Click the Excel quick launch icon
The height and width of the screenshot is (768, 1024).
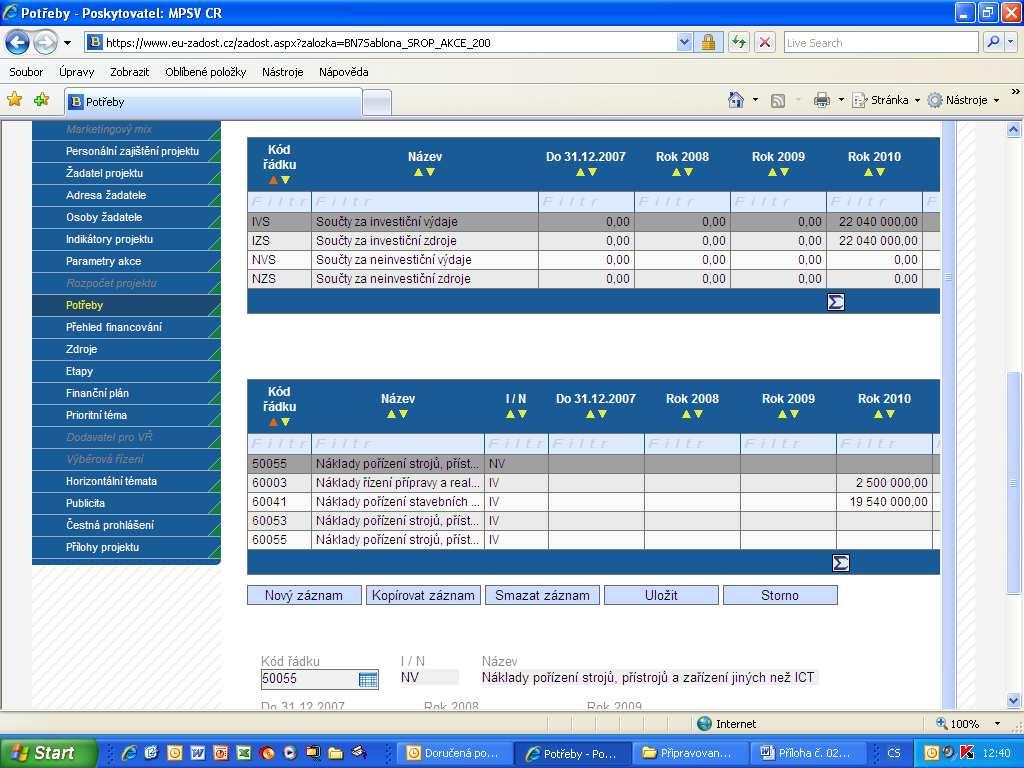243,753
